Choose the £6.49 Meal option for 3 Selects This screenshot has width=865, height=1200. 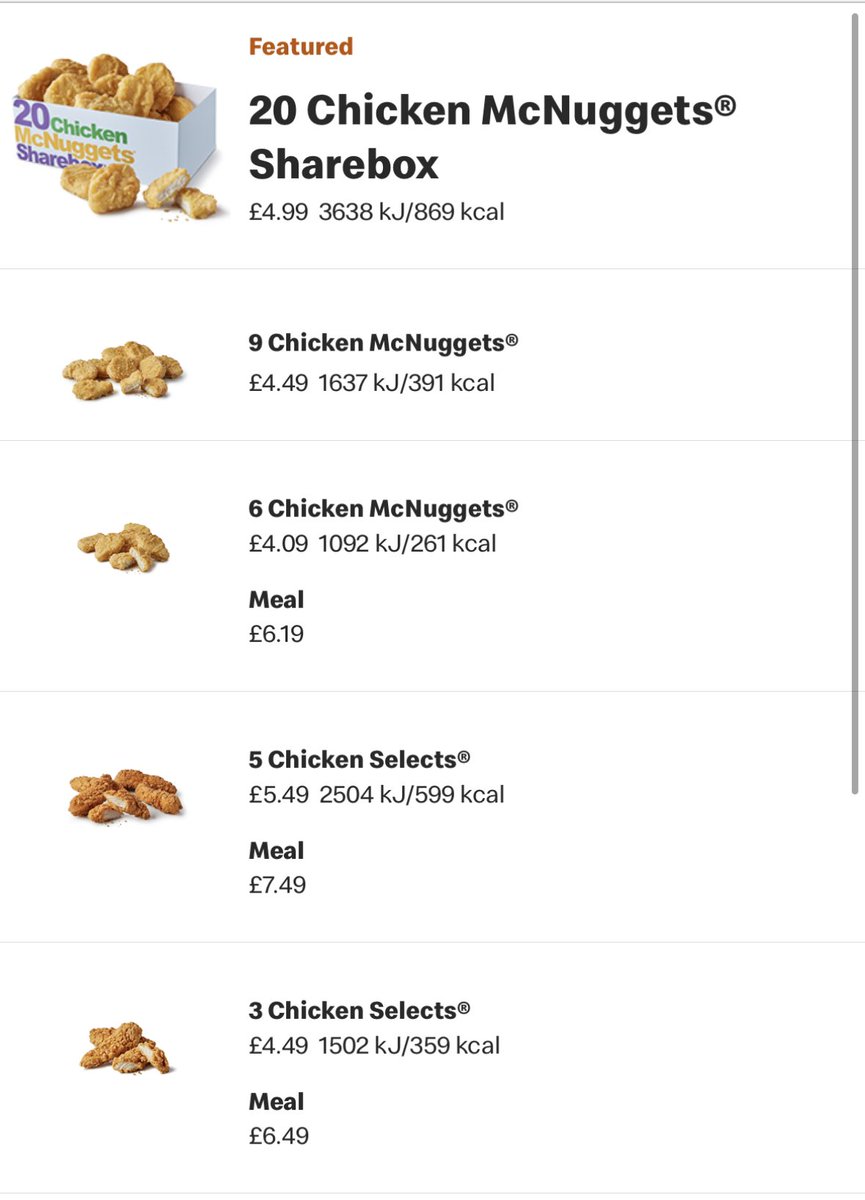coord(278,1120)
